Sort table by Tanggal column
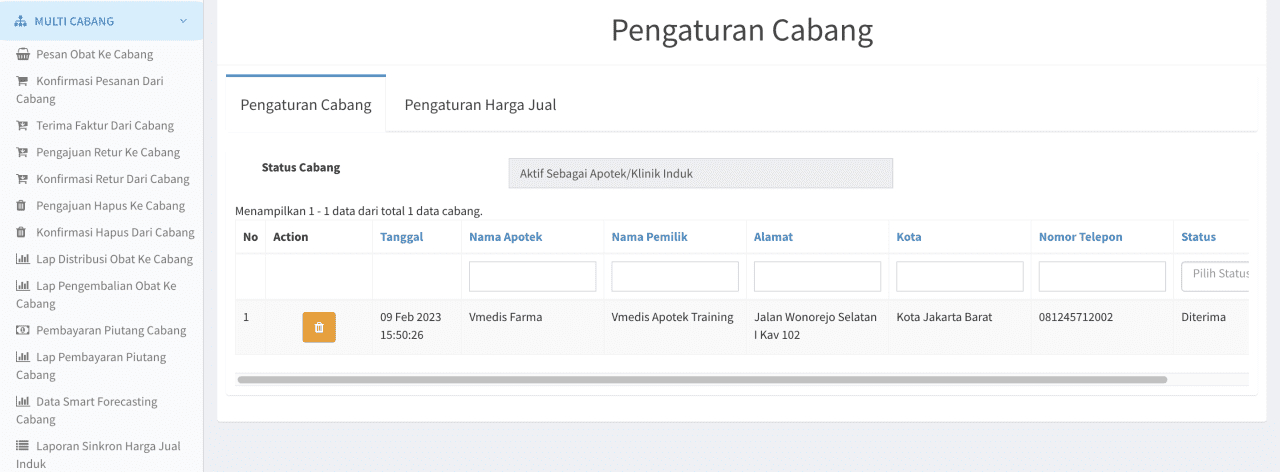This screenshot has height=472, width=1280. click(401, 237)
